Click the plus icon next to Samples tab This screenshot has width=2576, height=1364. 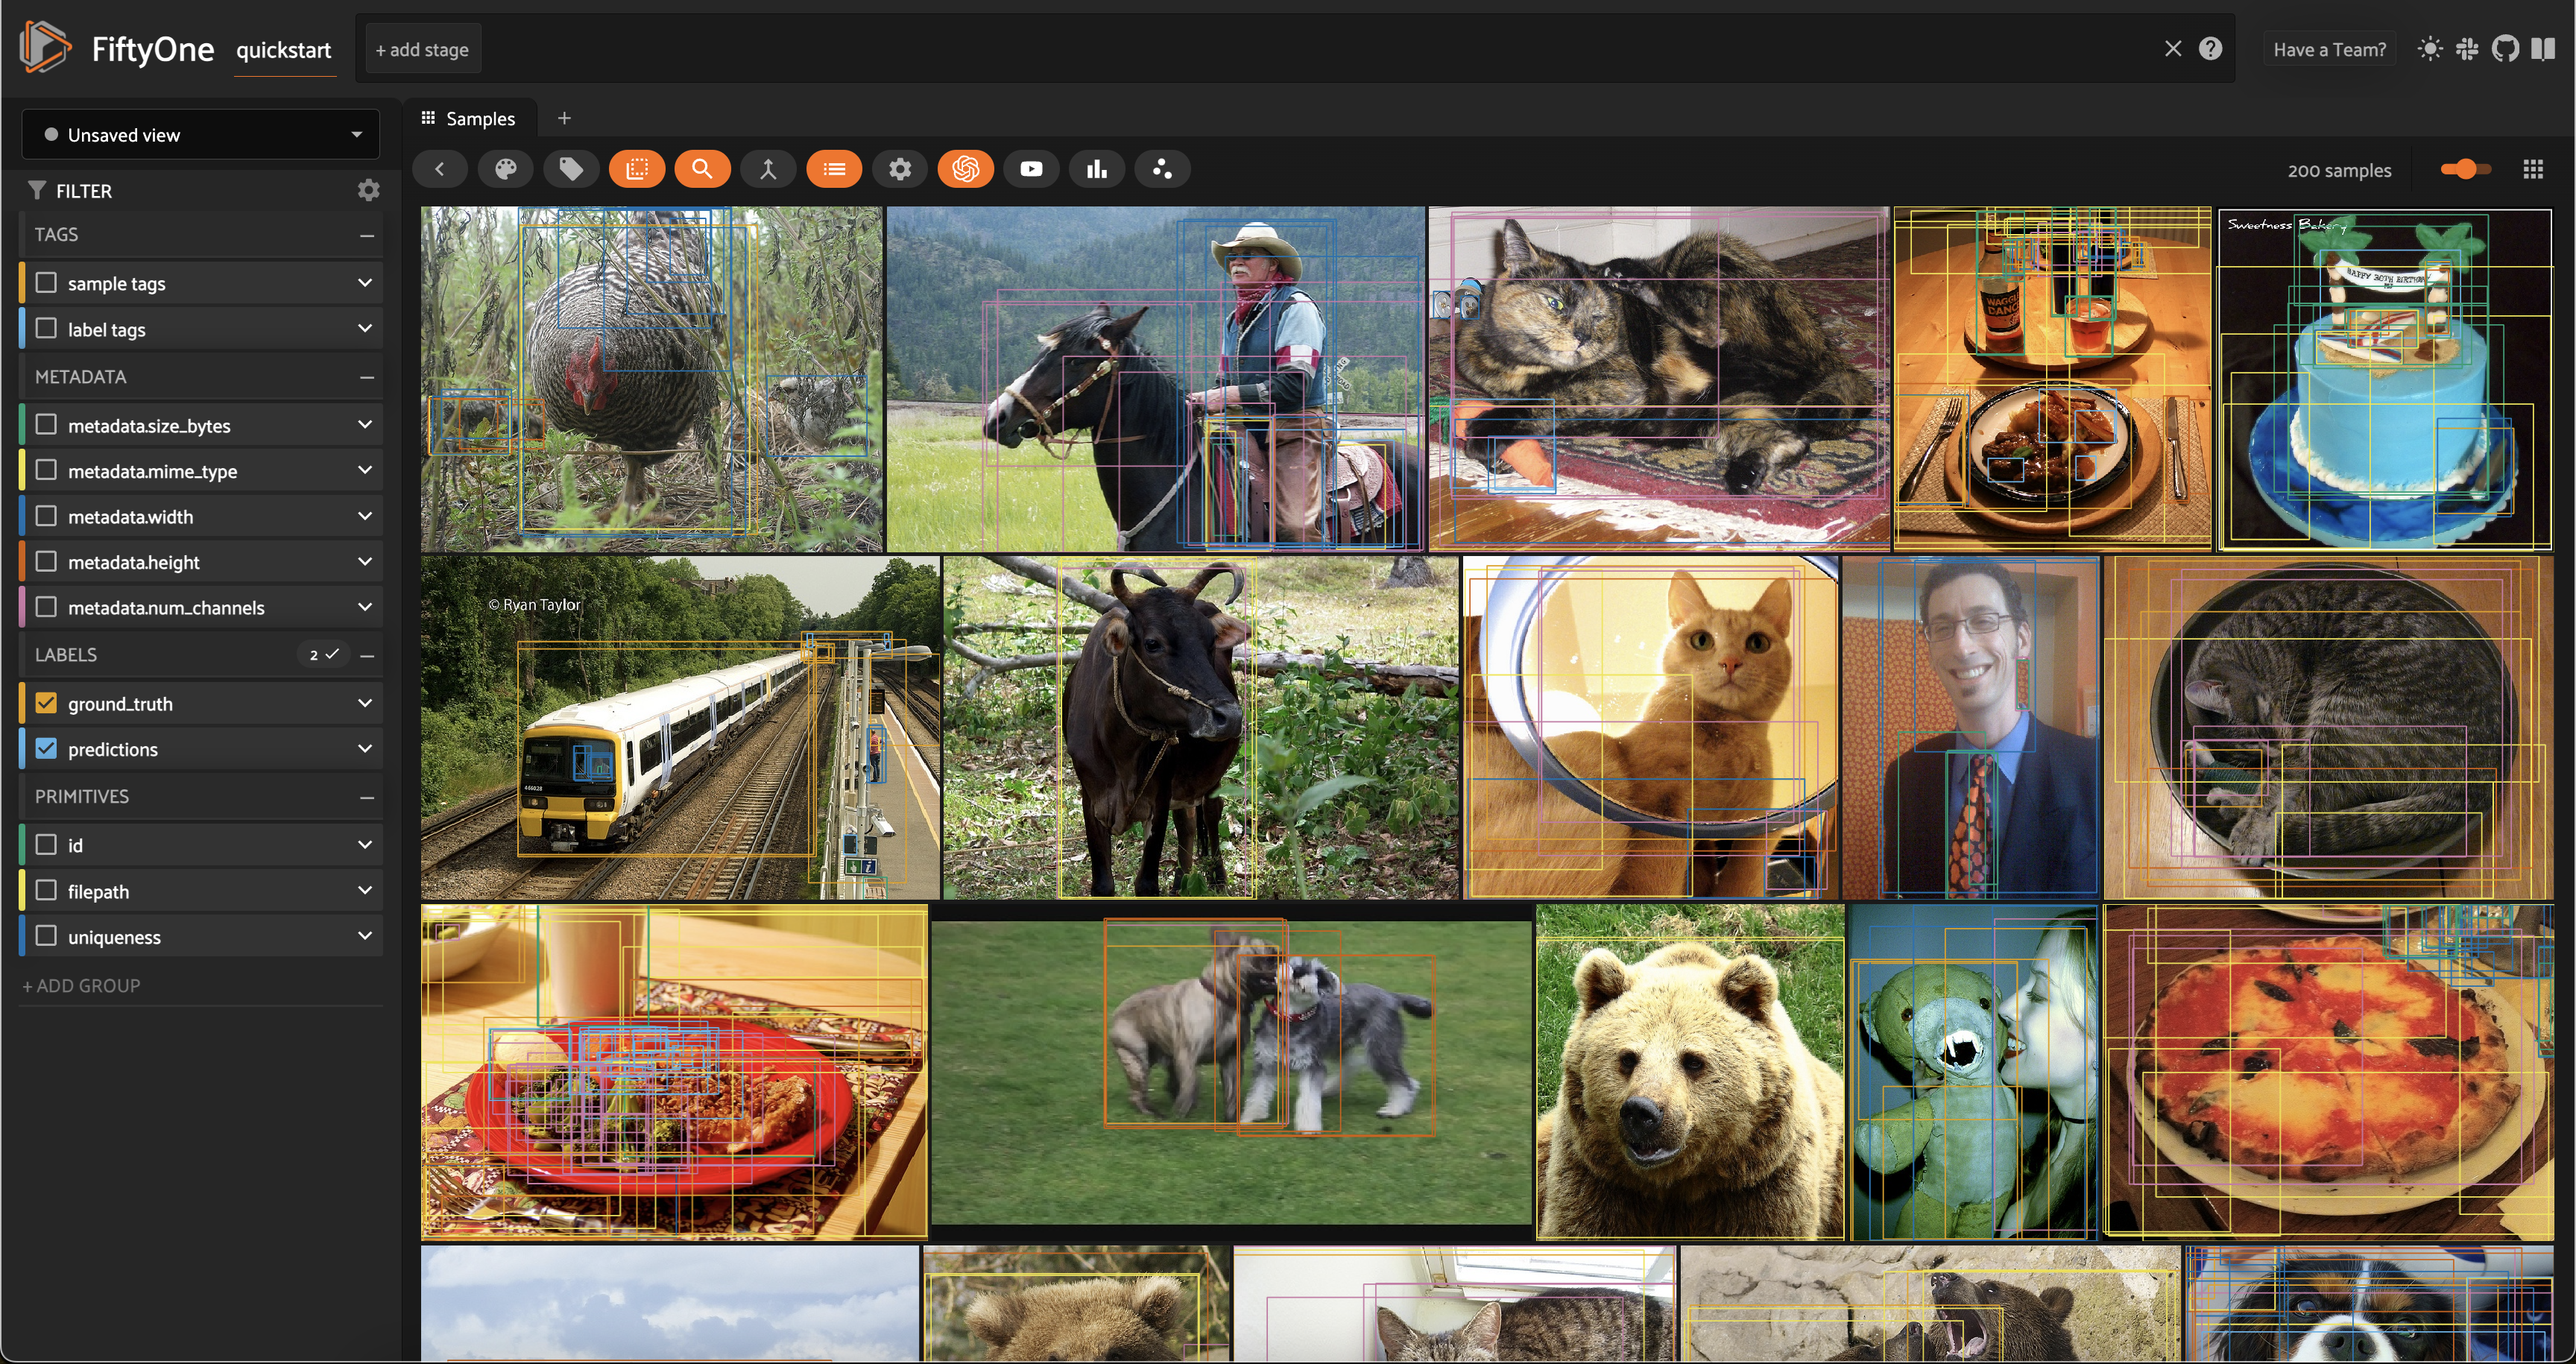564,118
